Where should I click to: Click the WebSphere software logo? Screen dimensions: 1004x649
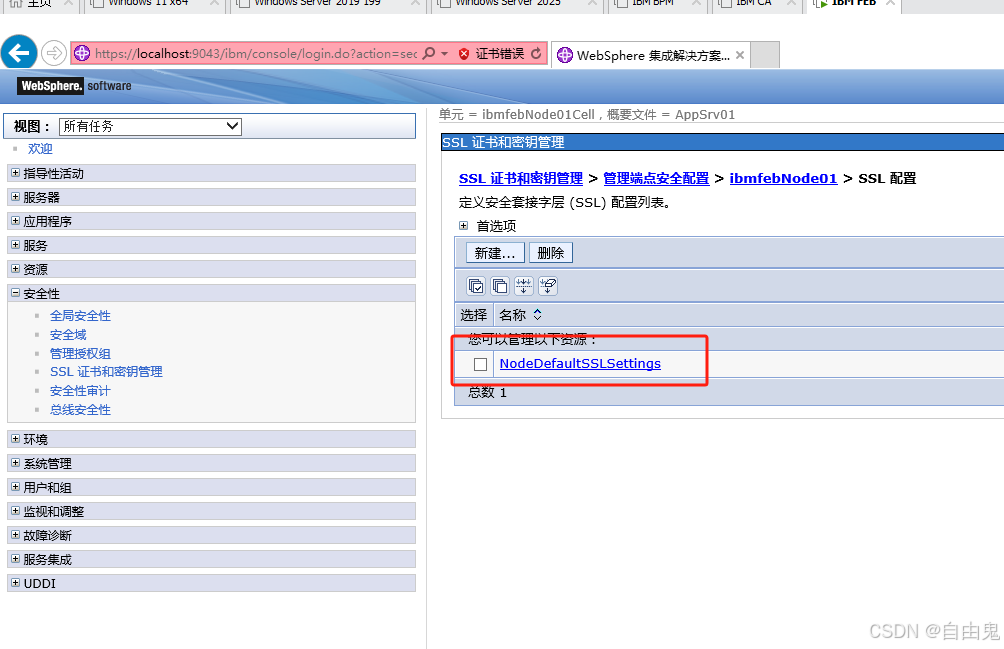click(76, 86)
